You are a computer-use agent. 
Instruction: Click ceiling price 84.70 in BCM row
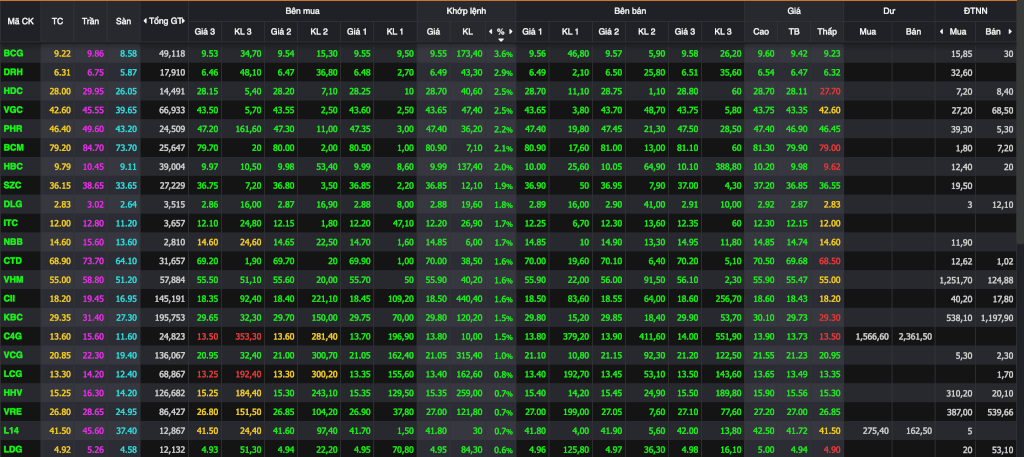coord(93,148)
